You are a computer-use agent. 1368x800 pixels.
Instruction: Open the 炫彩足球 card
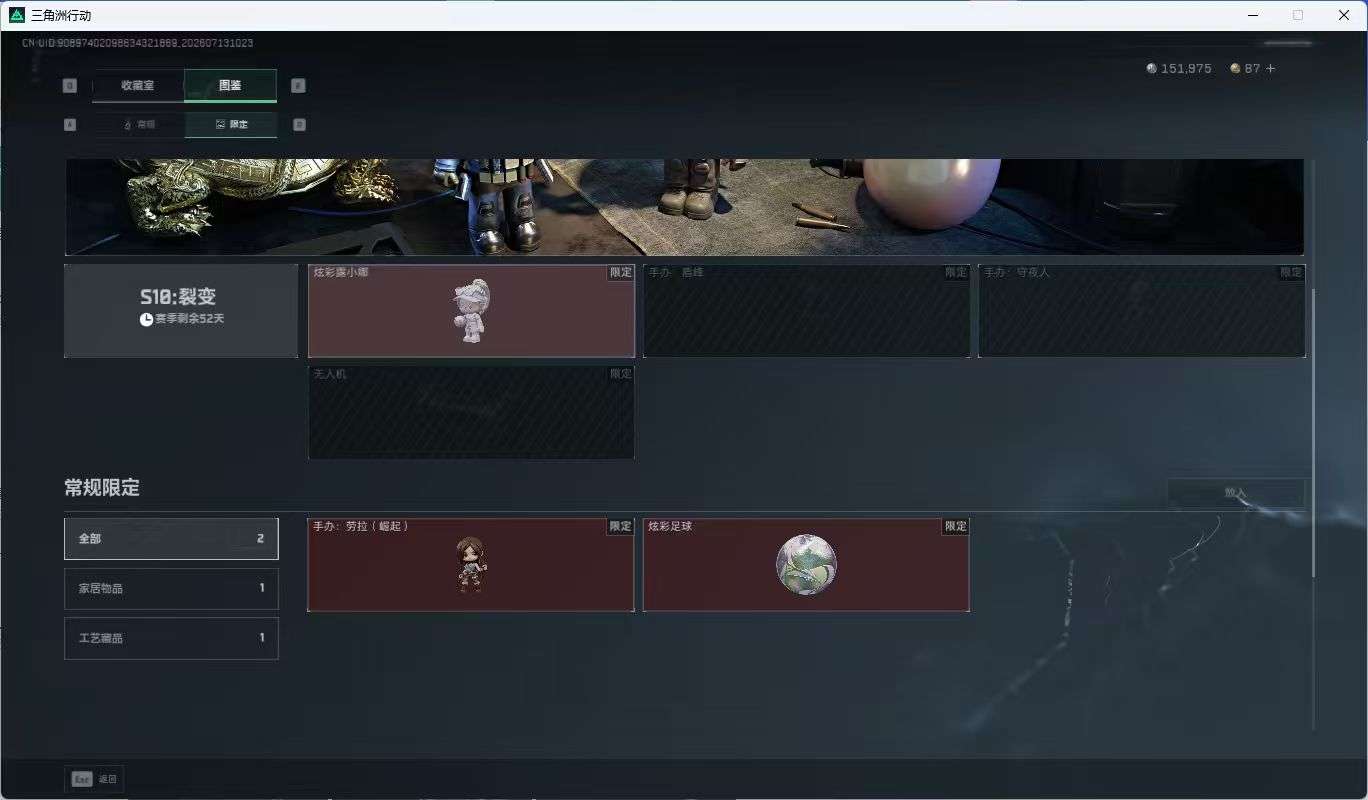click(806, 565)
